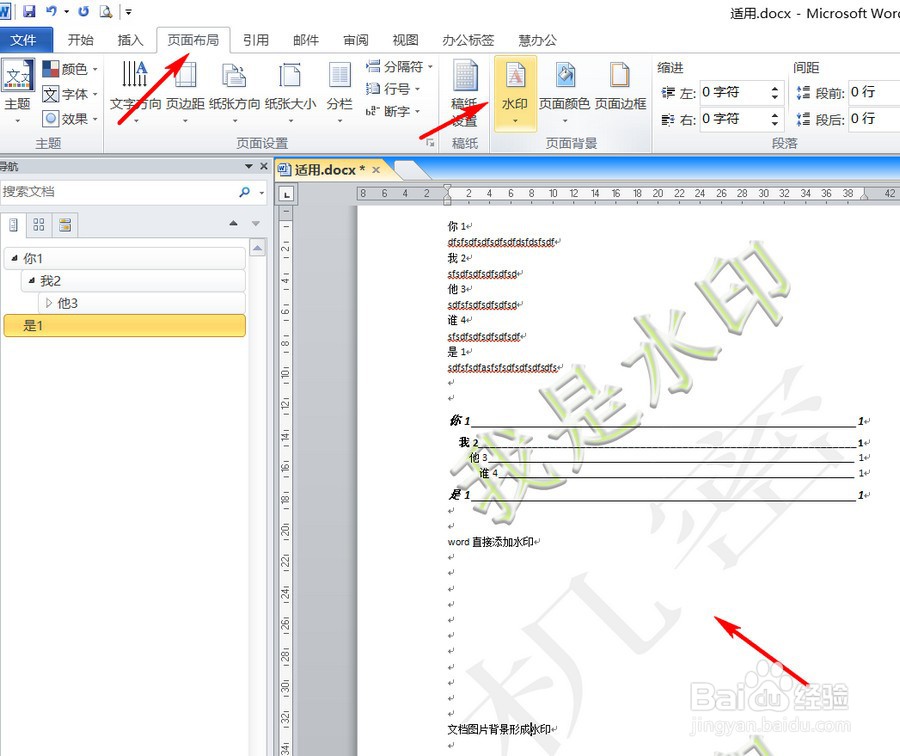Switch to the 插入 ribbon tab
The height and width of the screenshot is (756, 900).
[x=130, y=40]
